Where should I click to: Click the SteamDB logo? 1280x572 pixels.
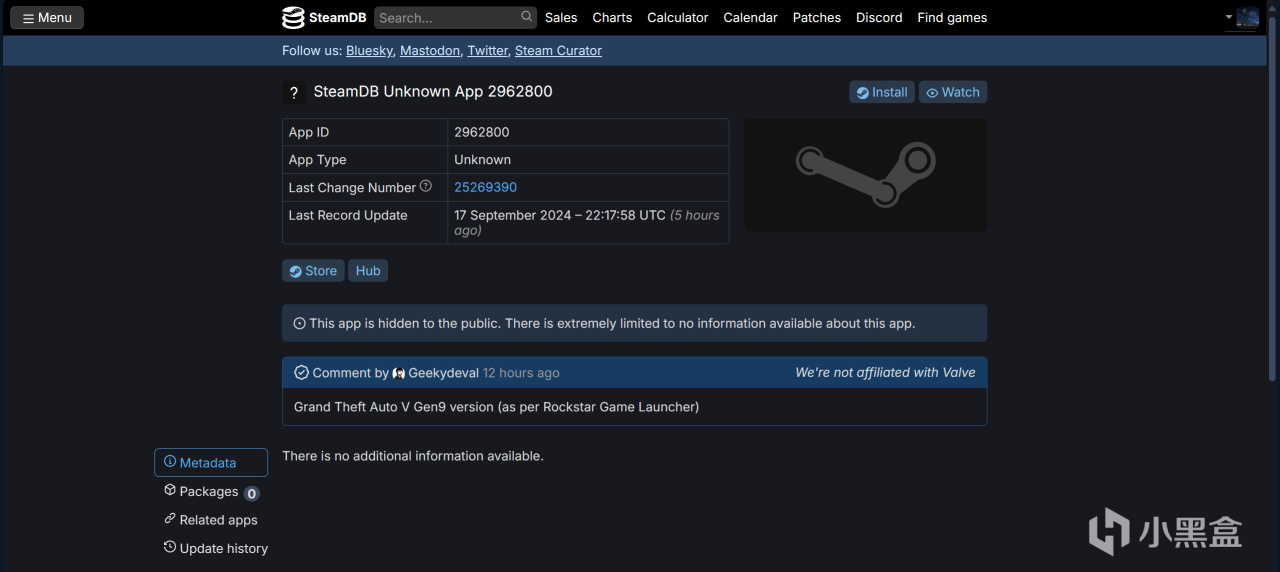coord(324,17)
